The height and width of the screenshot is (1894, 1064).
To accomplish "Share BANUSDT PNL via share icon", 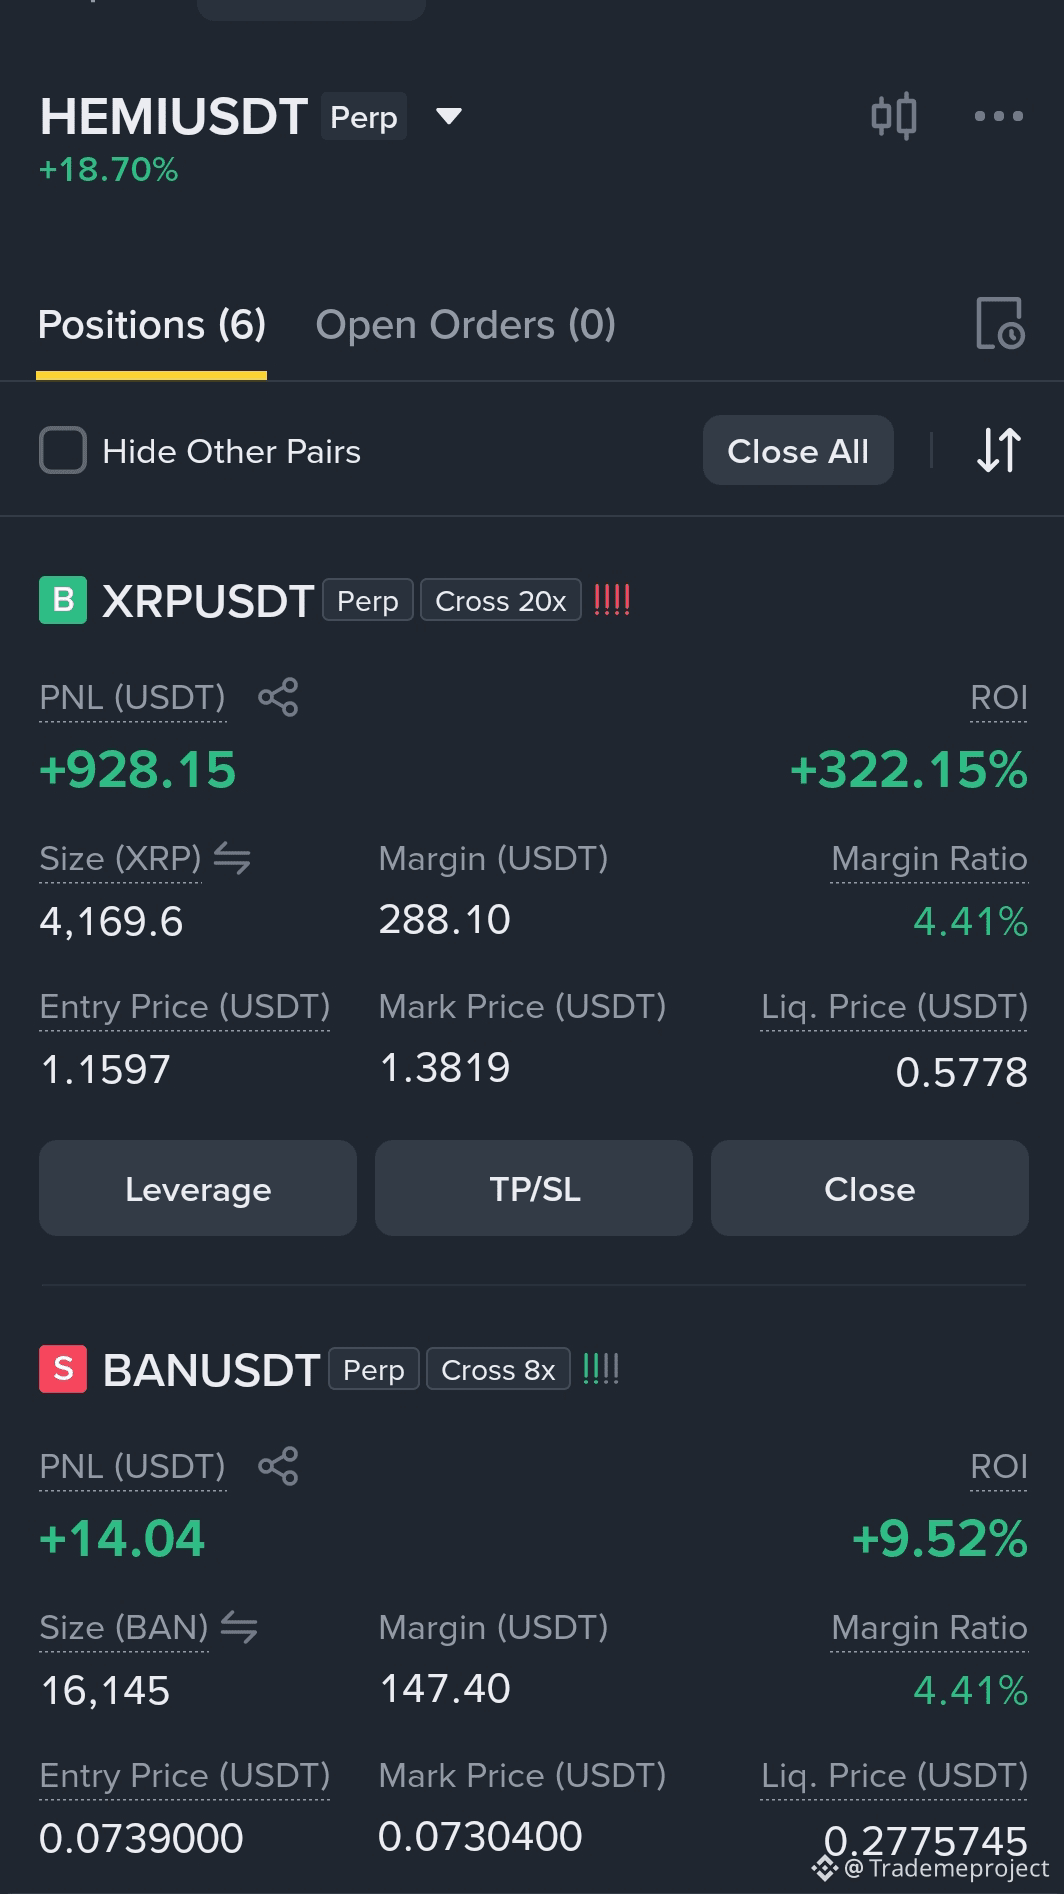I will point(278,1466).
